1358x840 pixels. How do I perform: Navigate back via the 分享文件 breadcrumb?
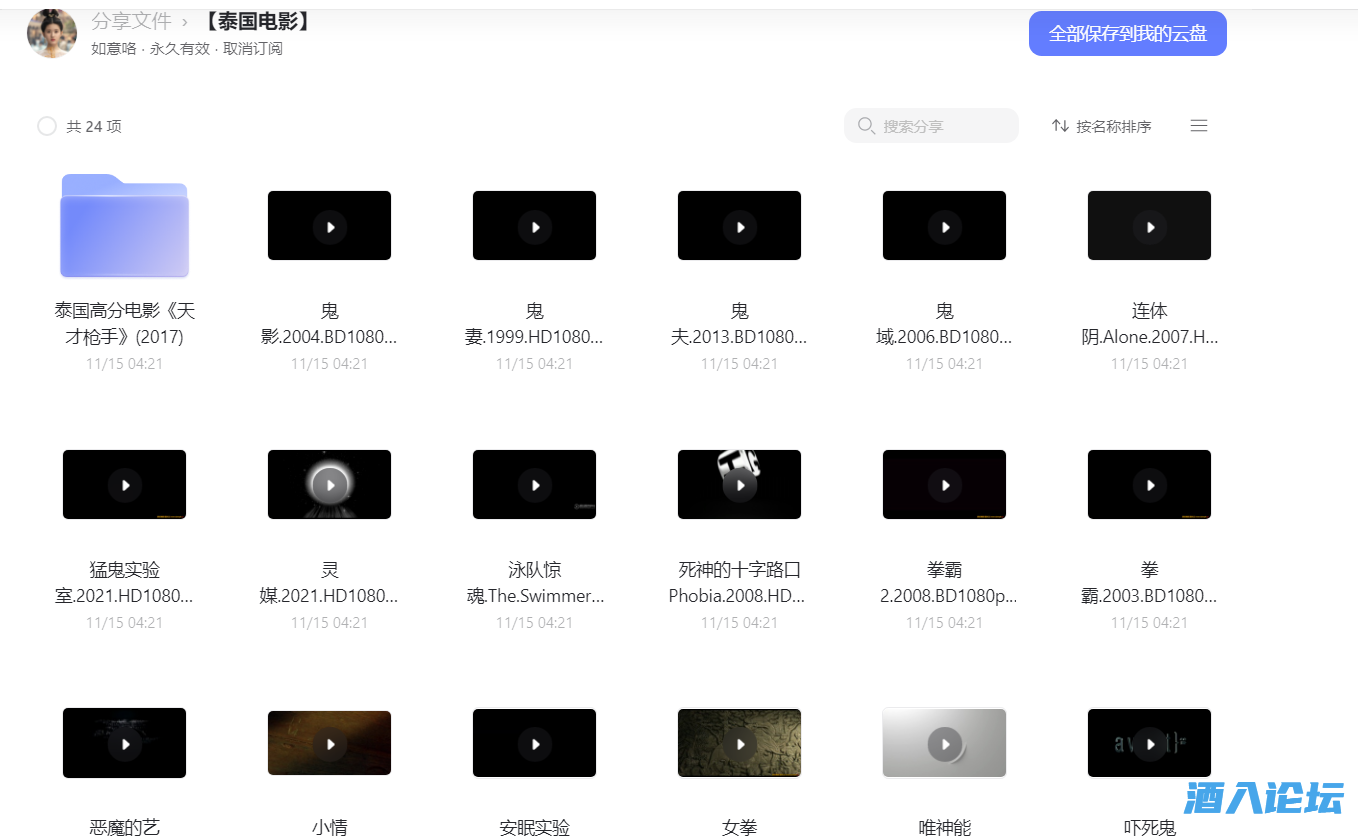(132, 20)
